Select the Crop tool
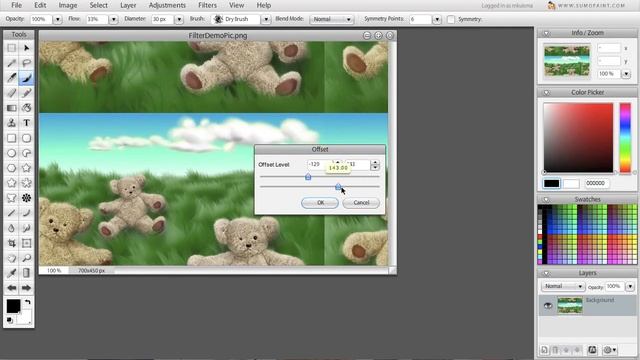 pos(11,243)
